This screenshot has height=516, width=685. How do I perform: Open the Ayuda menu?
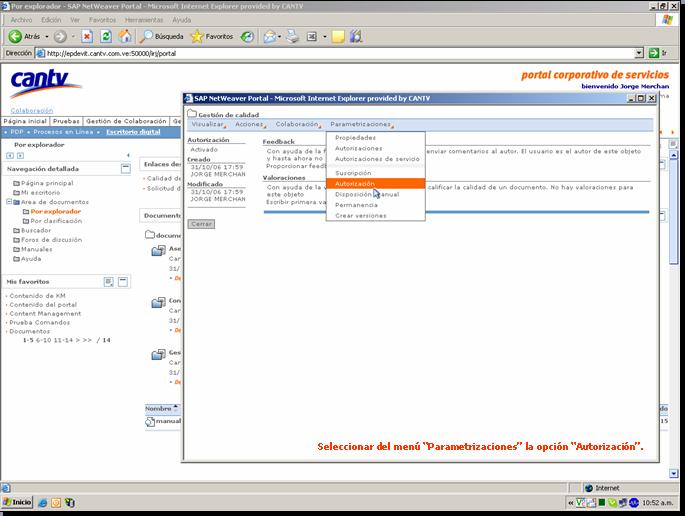[x=181, y=20]
